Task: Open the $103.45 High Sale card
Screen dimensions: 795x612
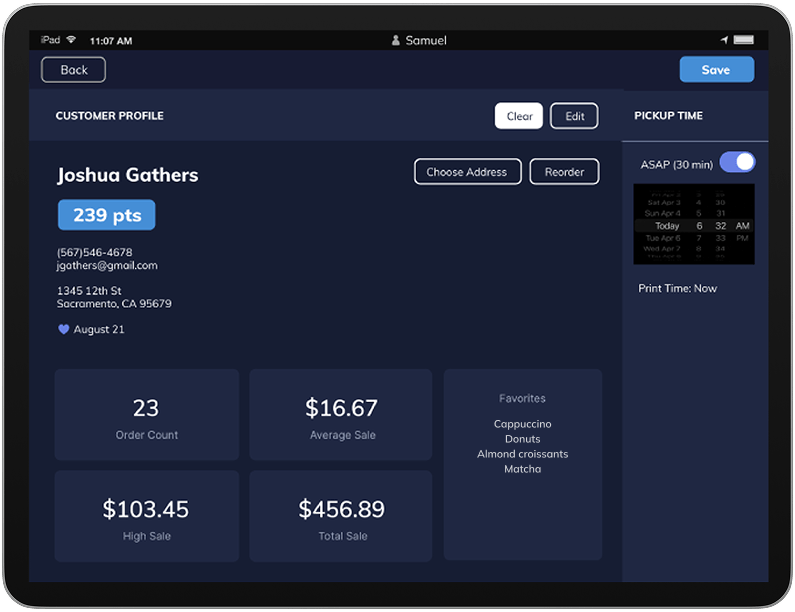Action: coord(147,516)
